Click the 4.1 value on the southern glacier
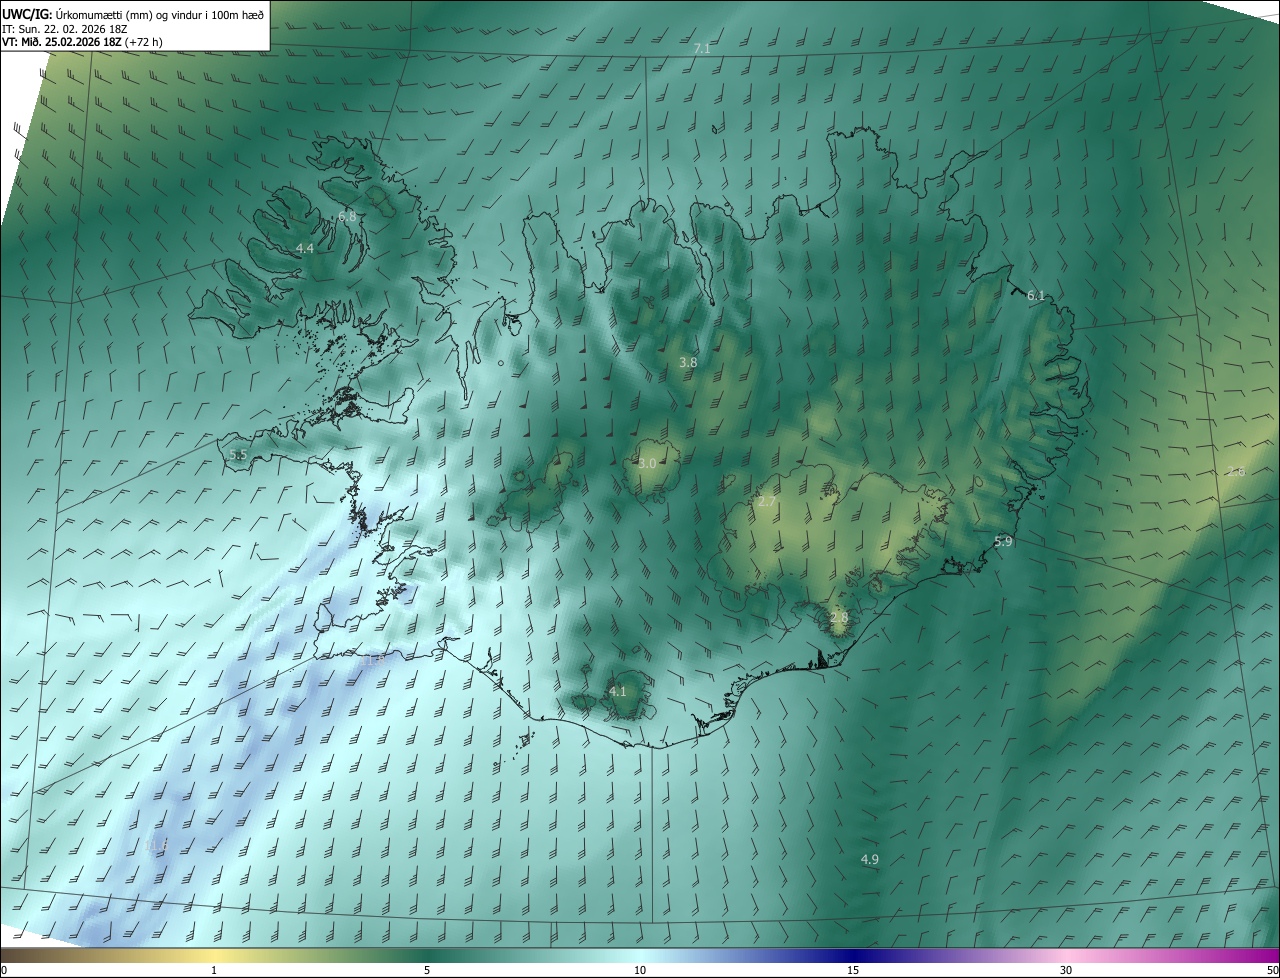Image resolution: width=1280 pixels, height=978 pixels. (618, 691)
